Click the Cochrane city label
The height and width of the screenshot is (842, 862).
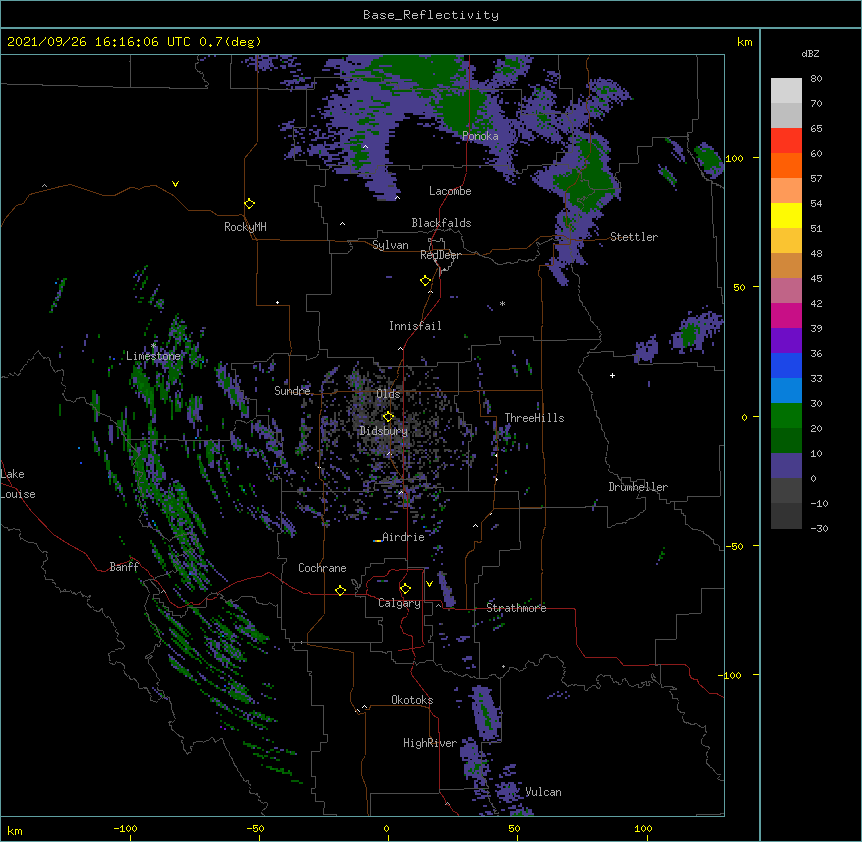point(322,568)
